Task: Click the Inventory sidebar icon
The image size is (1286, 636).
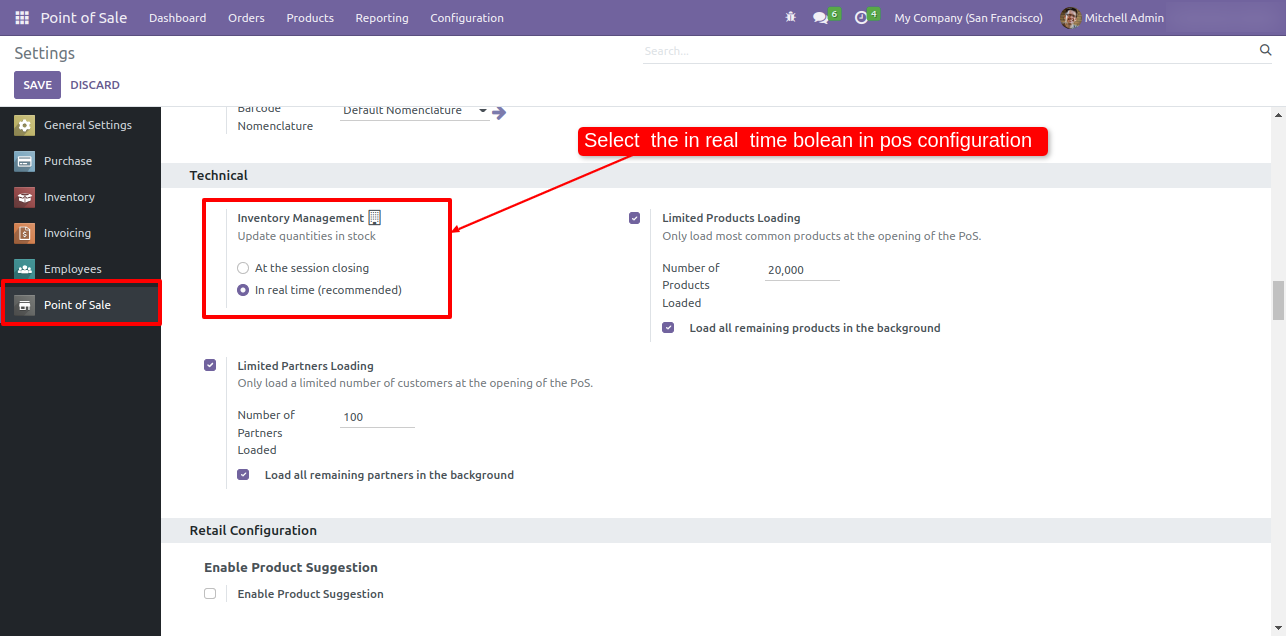Action: [x=24, y=197]
